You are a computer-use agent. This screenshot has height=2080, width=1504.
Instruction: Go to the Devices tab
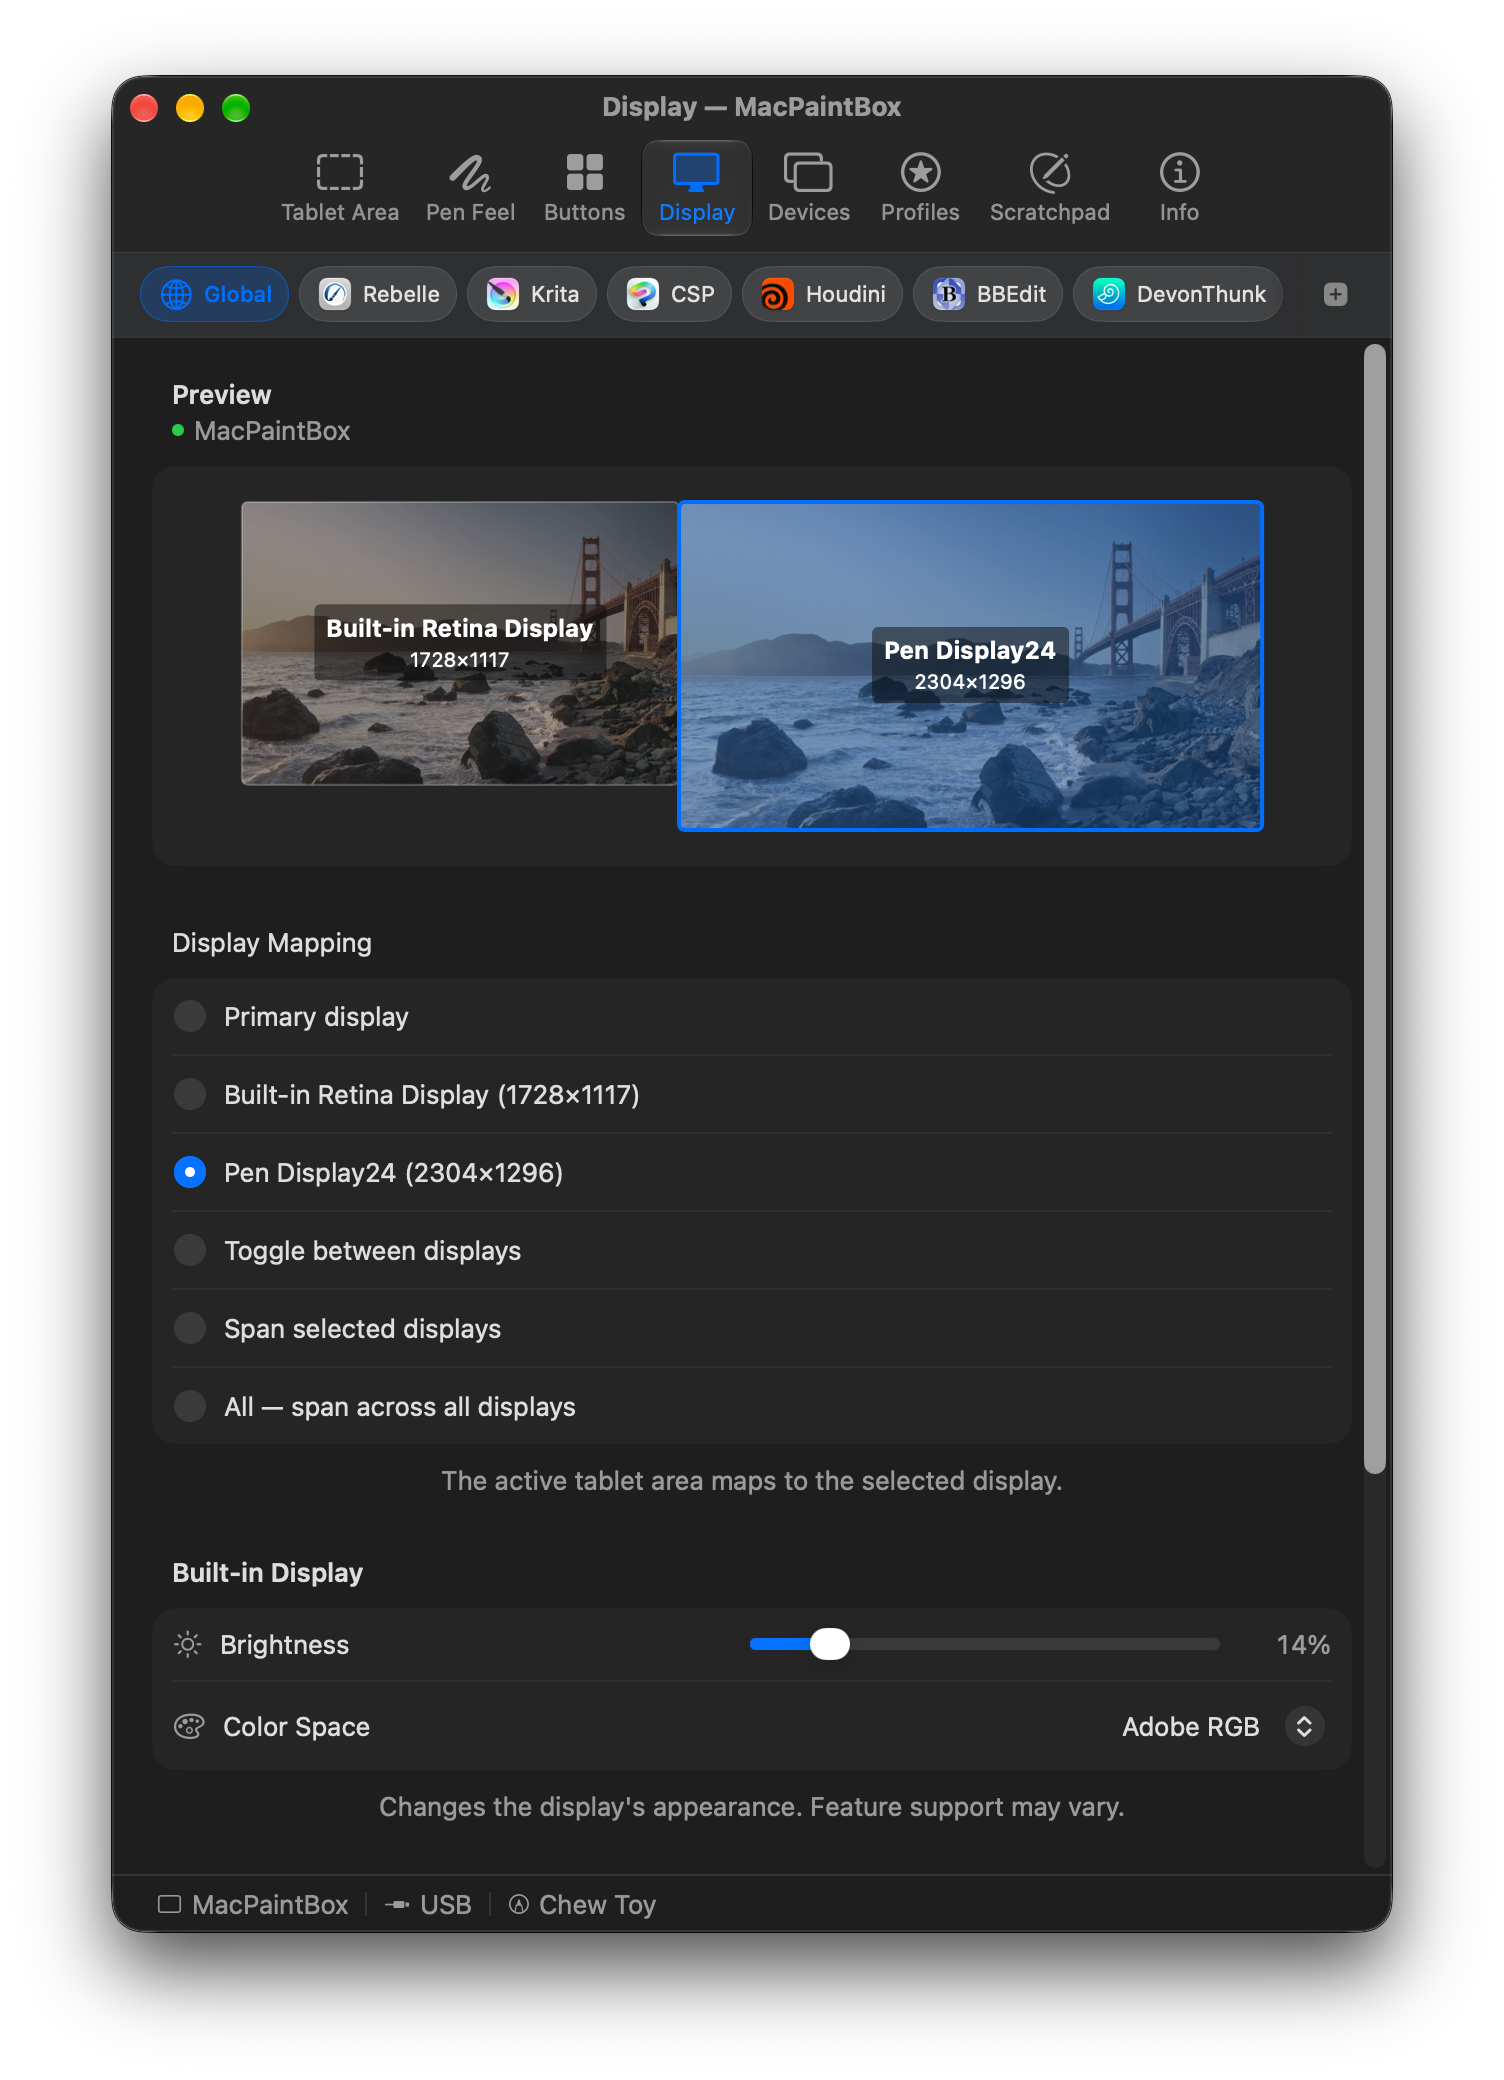[x=809, y=188]
